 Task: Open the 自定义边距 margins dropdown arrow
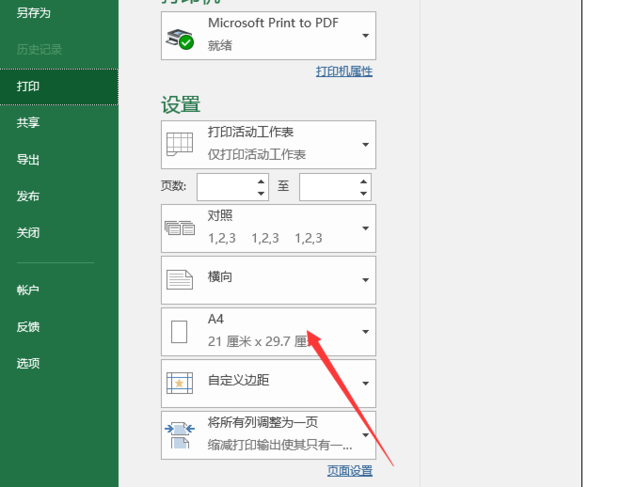tap(366, 383)
